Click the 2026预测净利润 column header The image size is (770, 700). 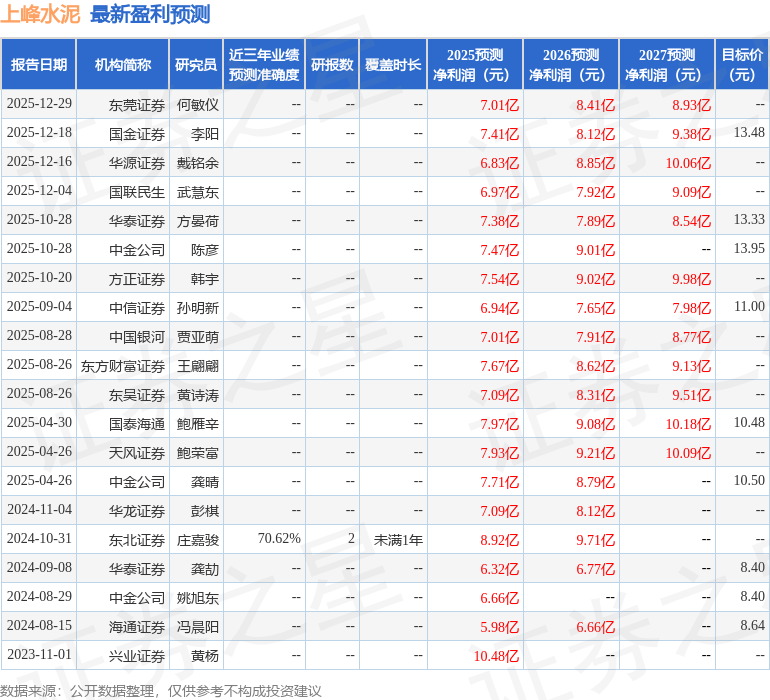571,65
